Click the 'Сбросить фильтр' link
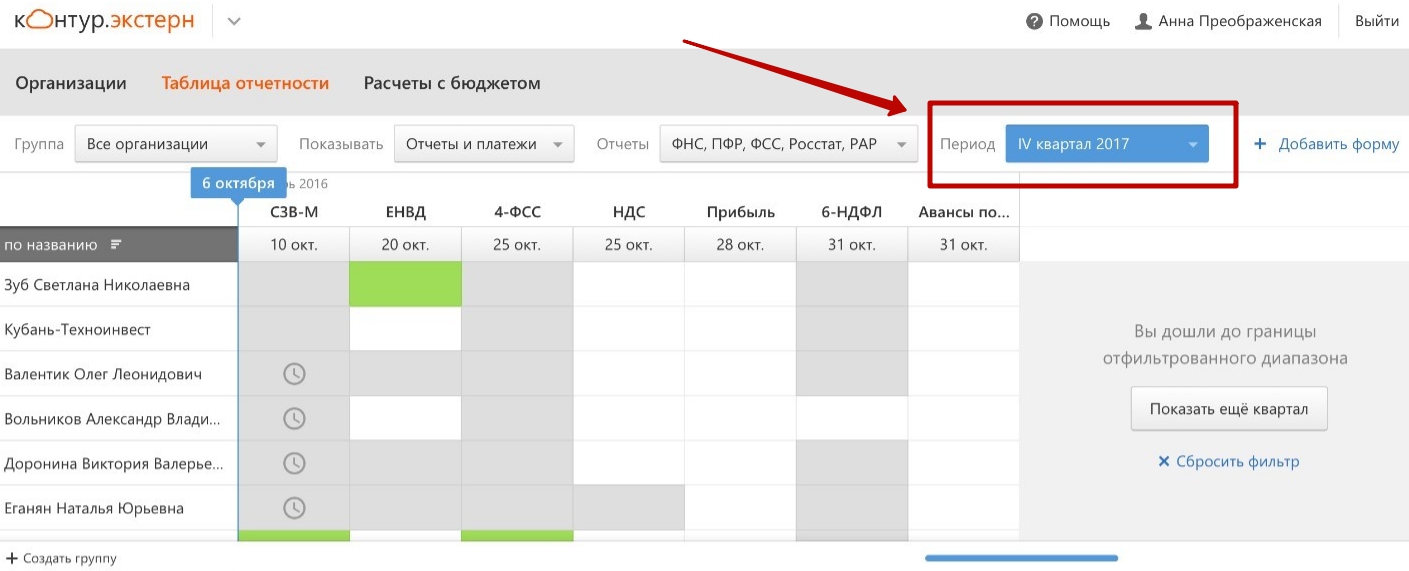 coord(1228,461)
